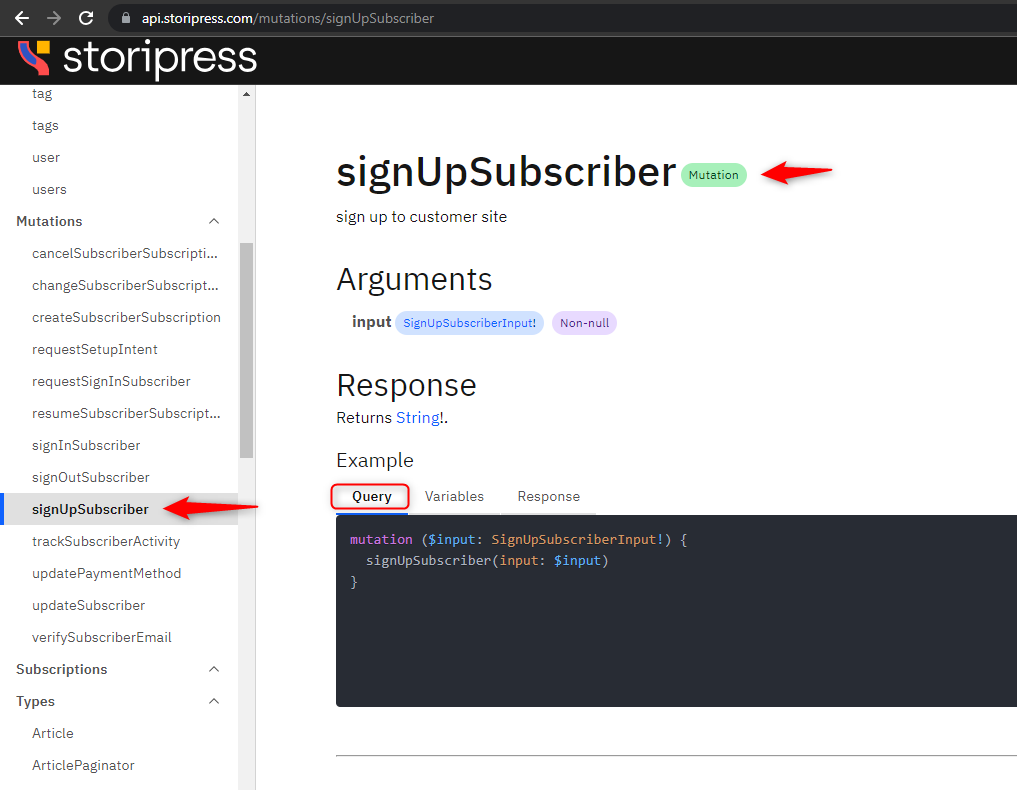Open the users query in sidebar
The height and width of the screenshot is (790, 1017).
tap(49, 189)
